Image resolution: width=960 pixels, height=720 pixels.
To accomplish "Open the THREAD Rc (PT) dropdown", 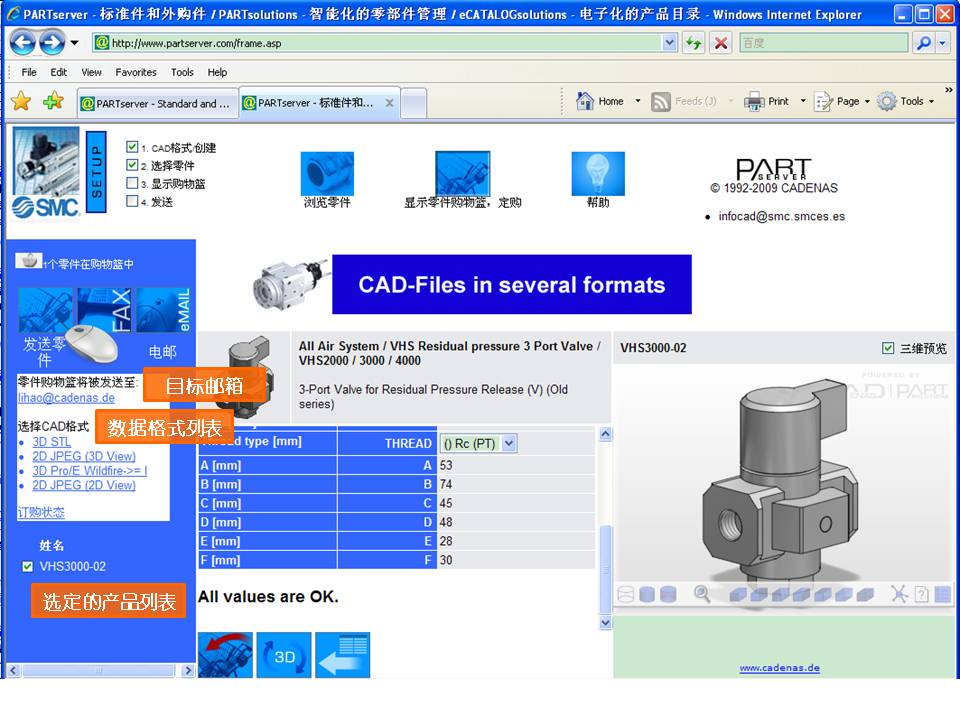I will (509, 443).
